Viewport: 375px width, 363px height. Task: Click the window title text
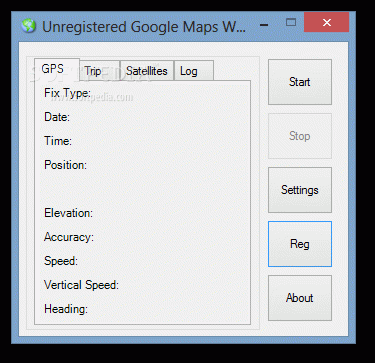coord(144,27)
